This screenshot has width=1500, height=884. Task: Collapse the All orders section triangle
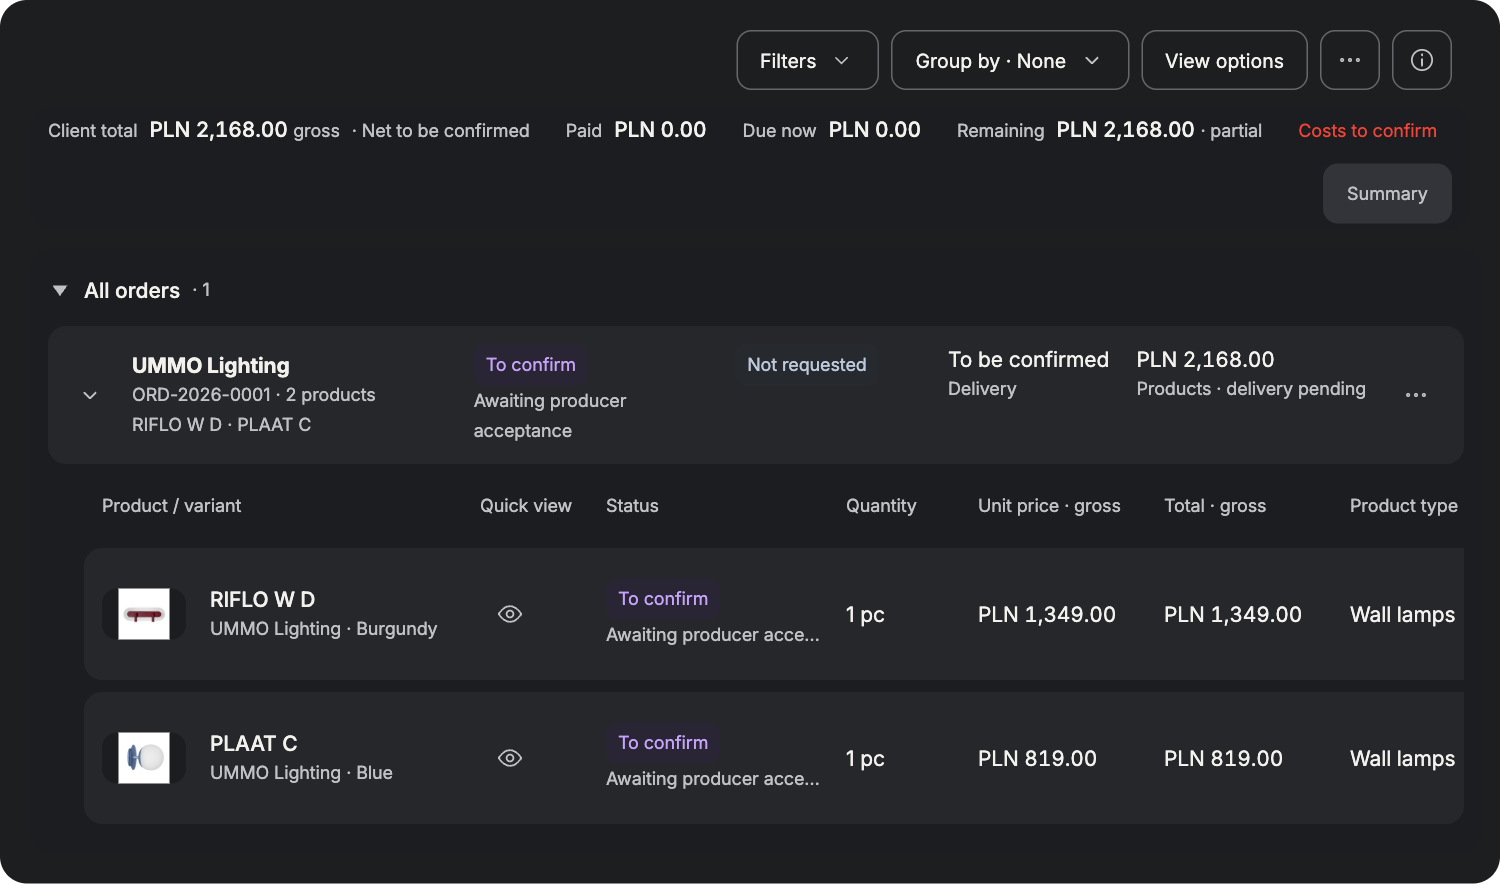point(60,291)
